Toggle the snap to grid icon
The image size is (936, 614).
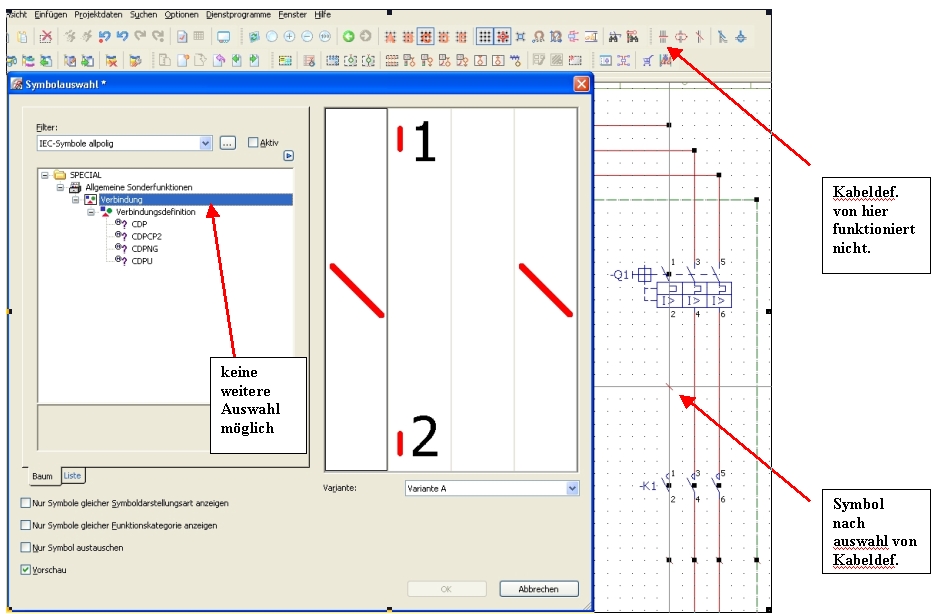[503, 37]
